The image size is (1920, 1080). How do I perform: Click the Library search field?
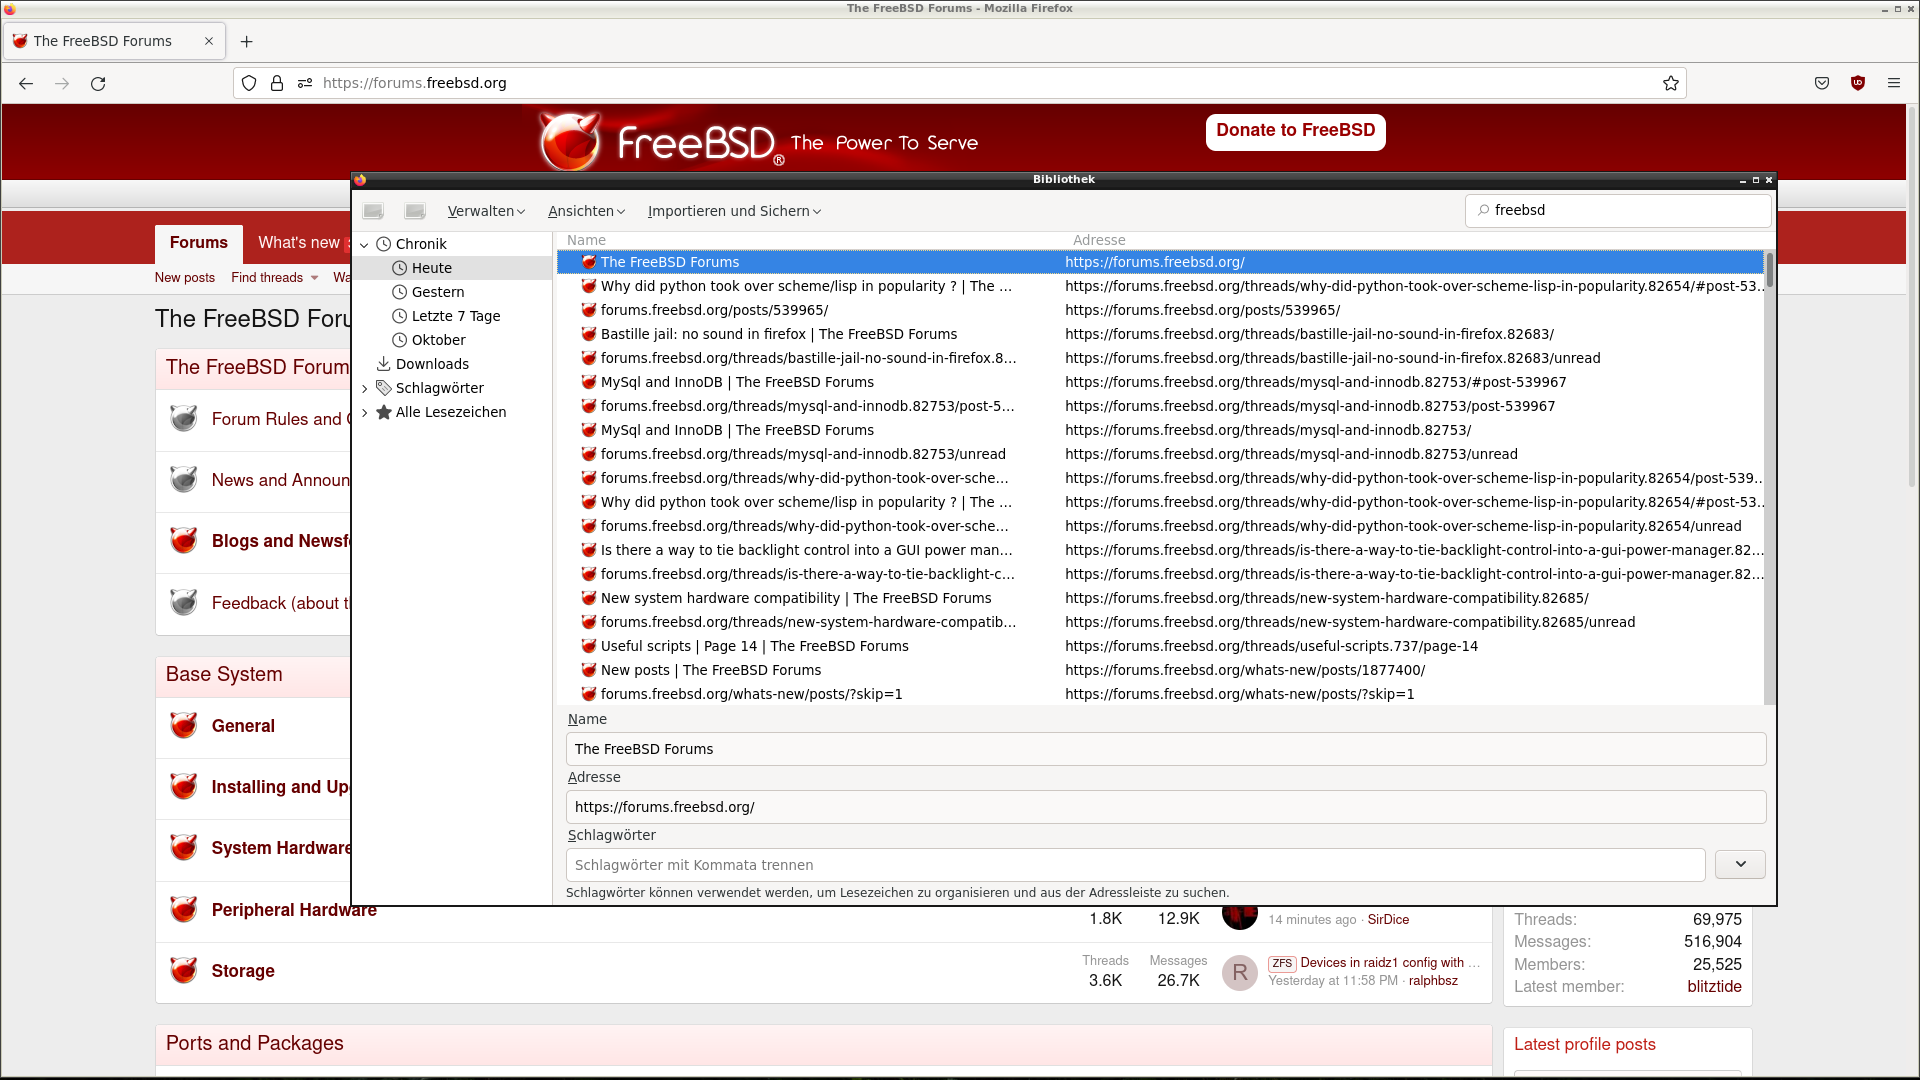tap(1625, 210)
